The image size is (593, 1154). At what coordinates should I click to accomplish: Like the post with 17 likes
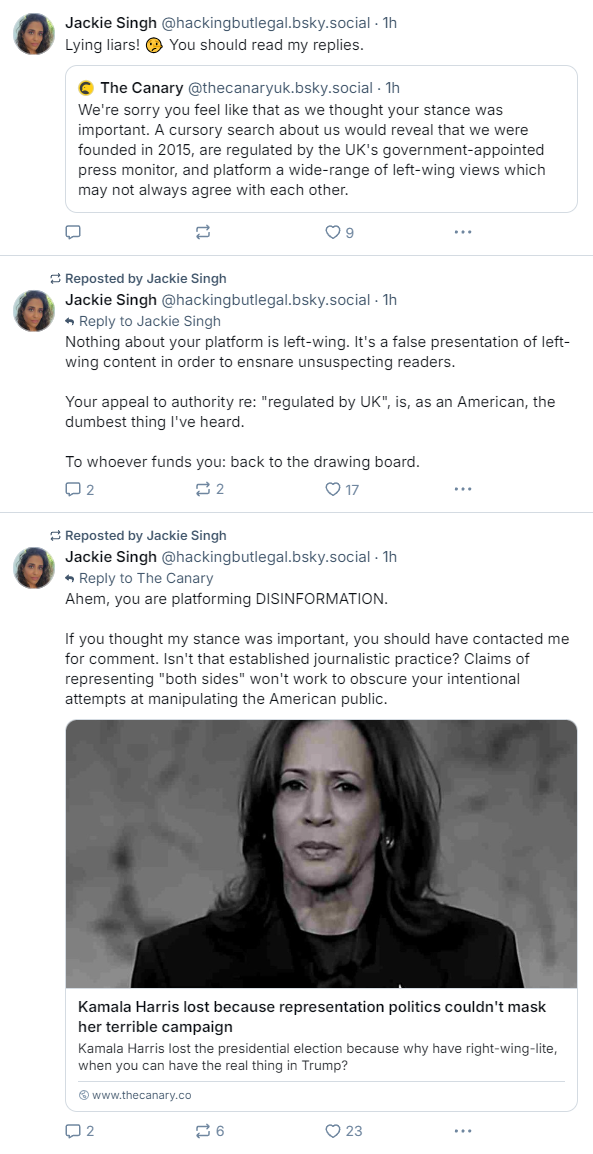tap(342, 489)
